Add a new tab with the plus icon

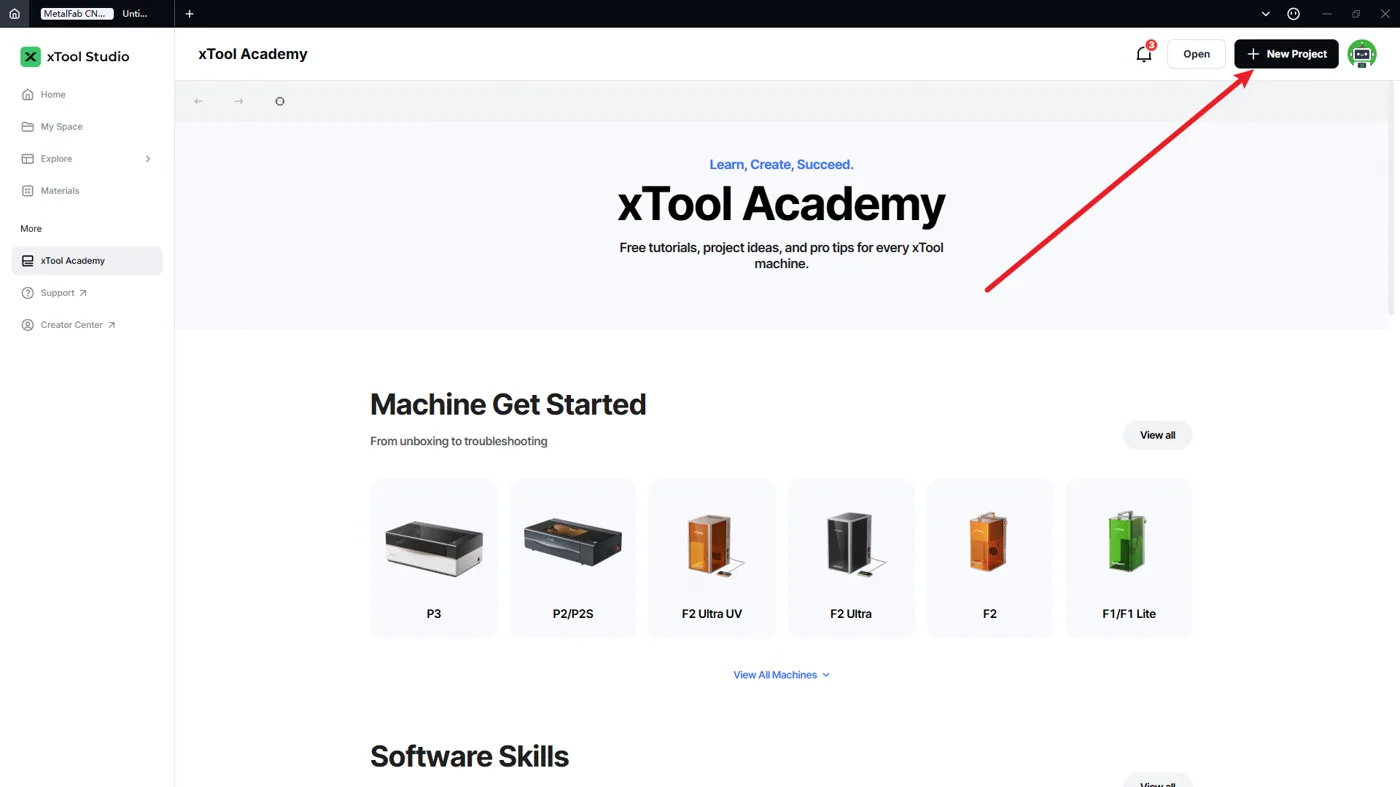(x=189, y=14)
